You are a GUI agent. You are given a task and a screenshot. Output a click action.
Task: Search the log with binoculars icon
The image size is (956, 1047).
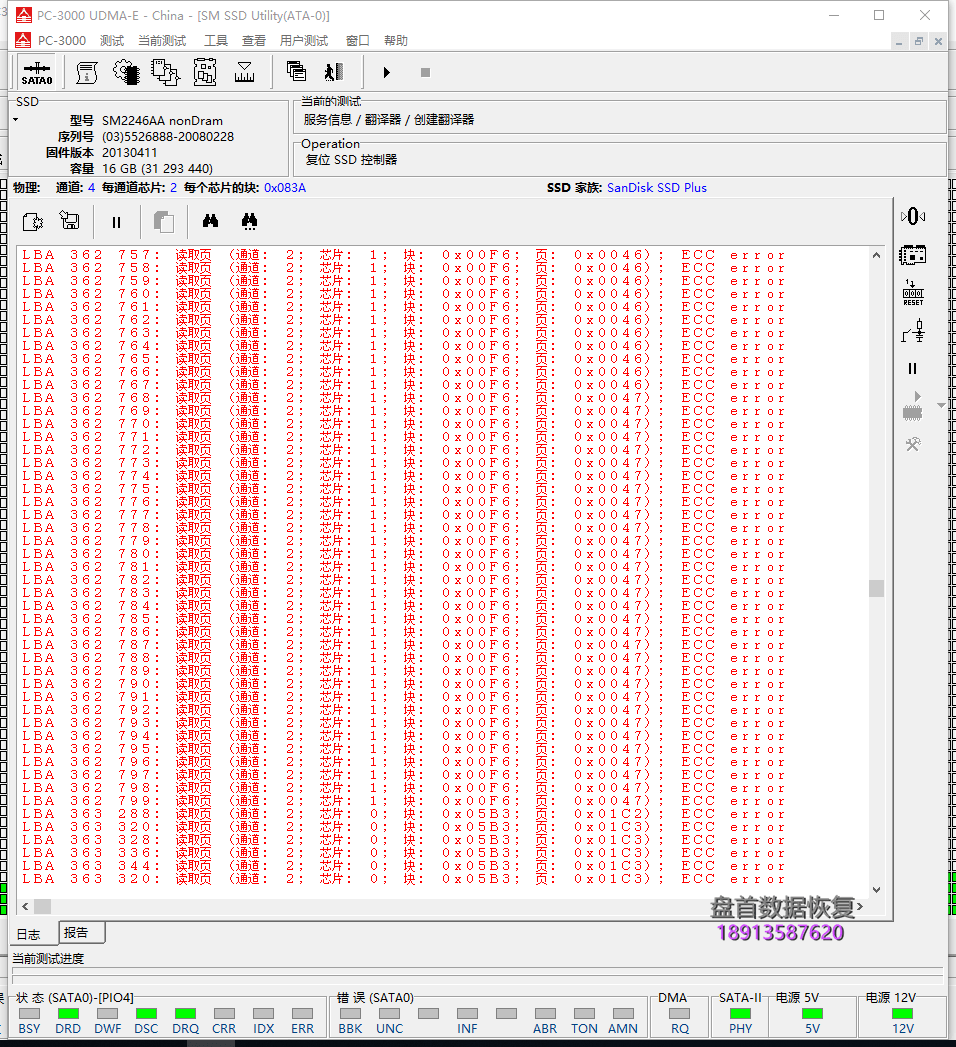coord(210,221)
